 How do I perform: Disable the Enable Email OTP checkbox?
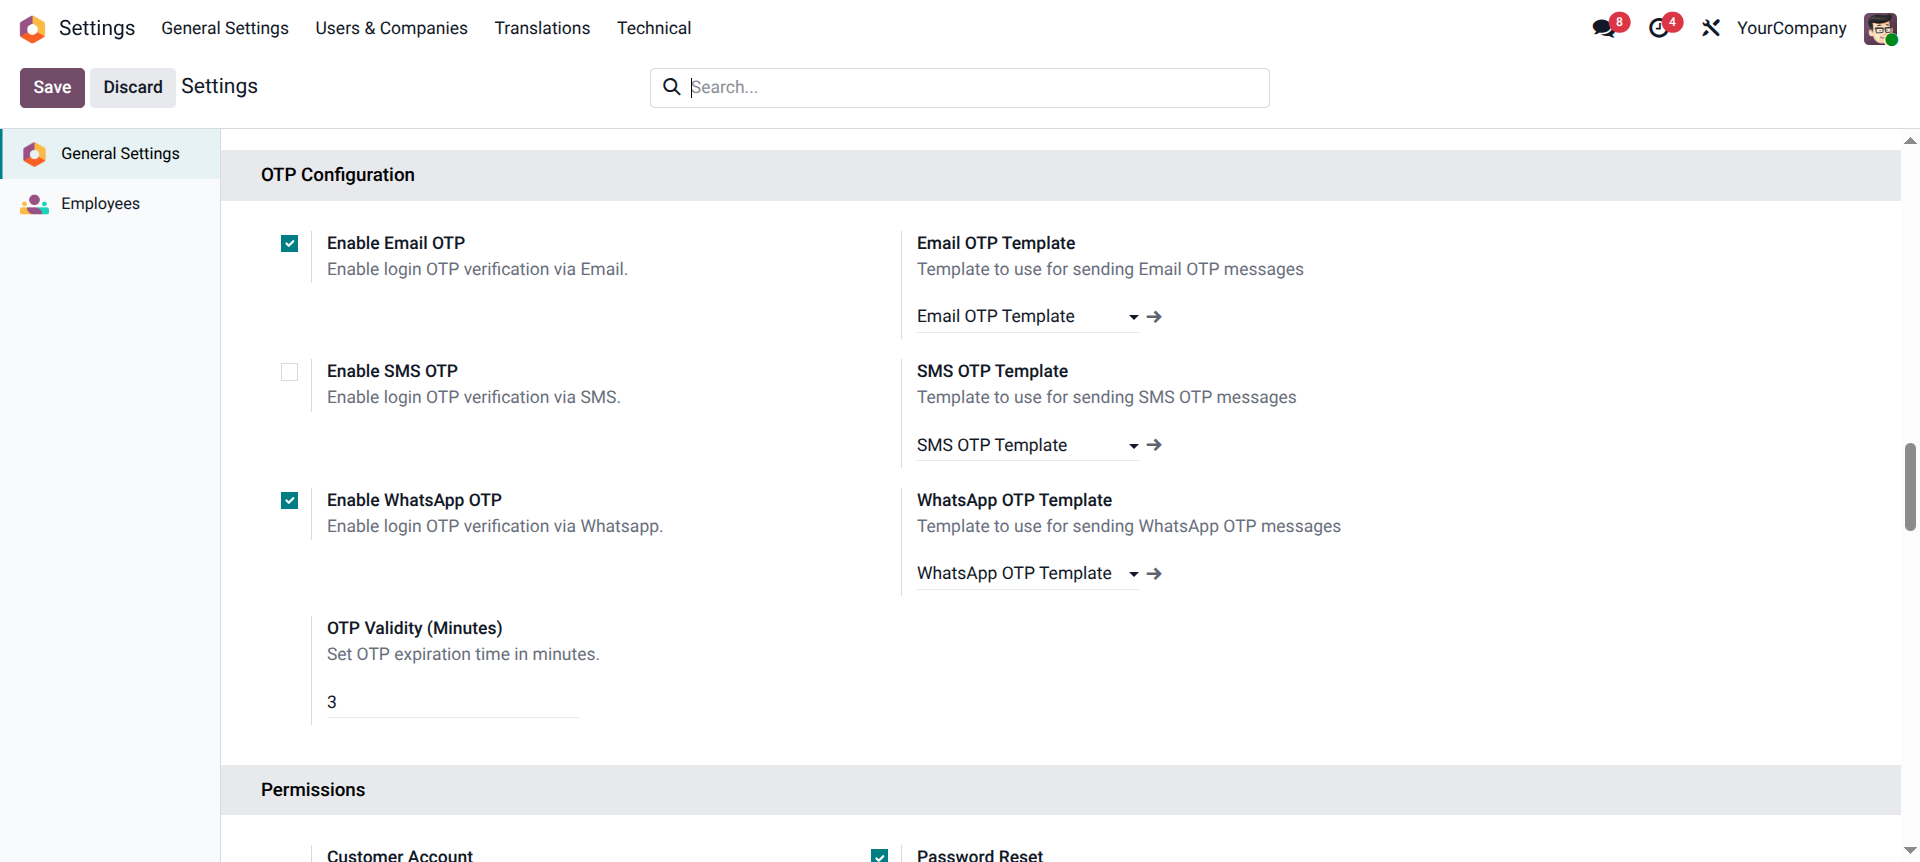coord(290,244)
